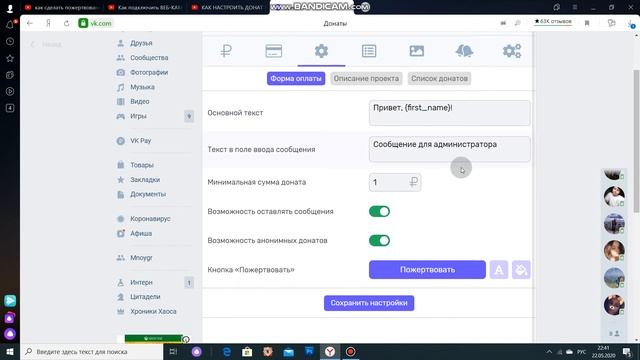640x360 pixels.
Task: Open the 63K отзывов rating link
Action: pos(553,21)
